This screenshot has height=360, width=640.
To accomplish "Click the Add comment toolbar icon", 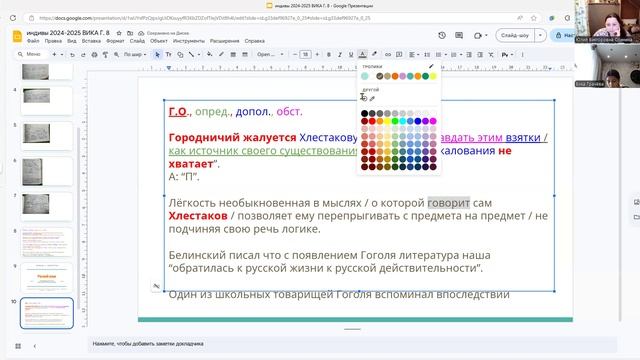I will tap(399, 55).
